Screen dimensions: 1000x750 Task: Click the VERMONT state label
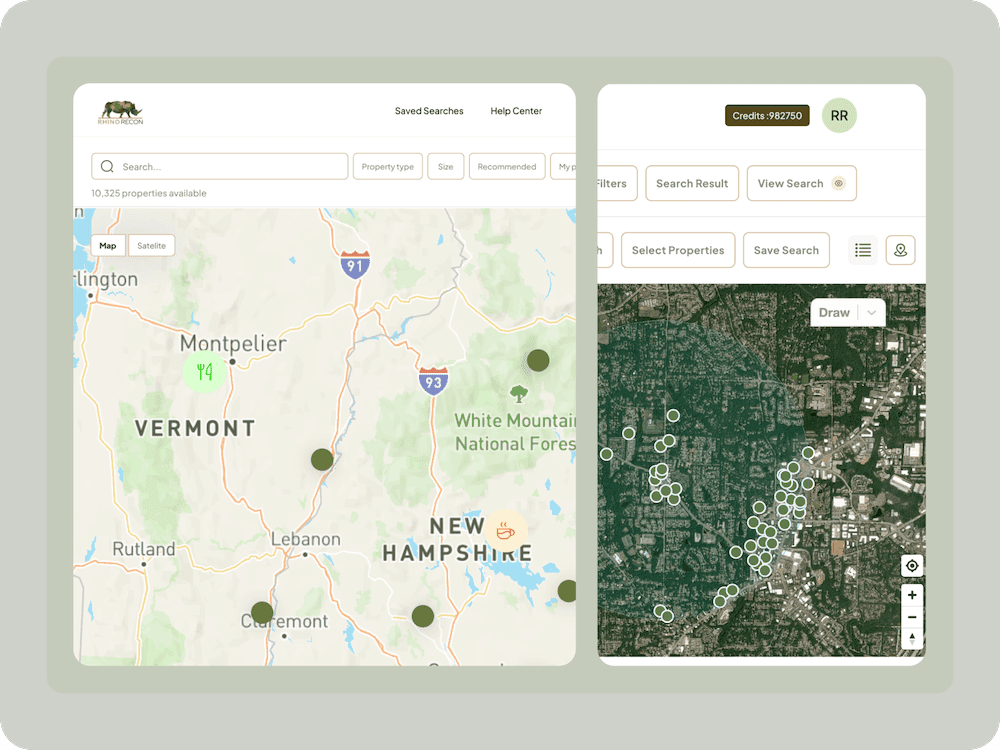coord(195,429)
